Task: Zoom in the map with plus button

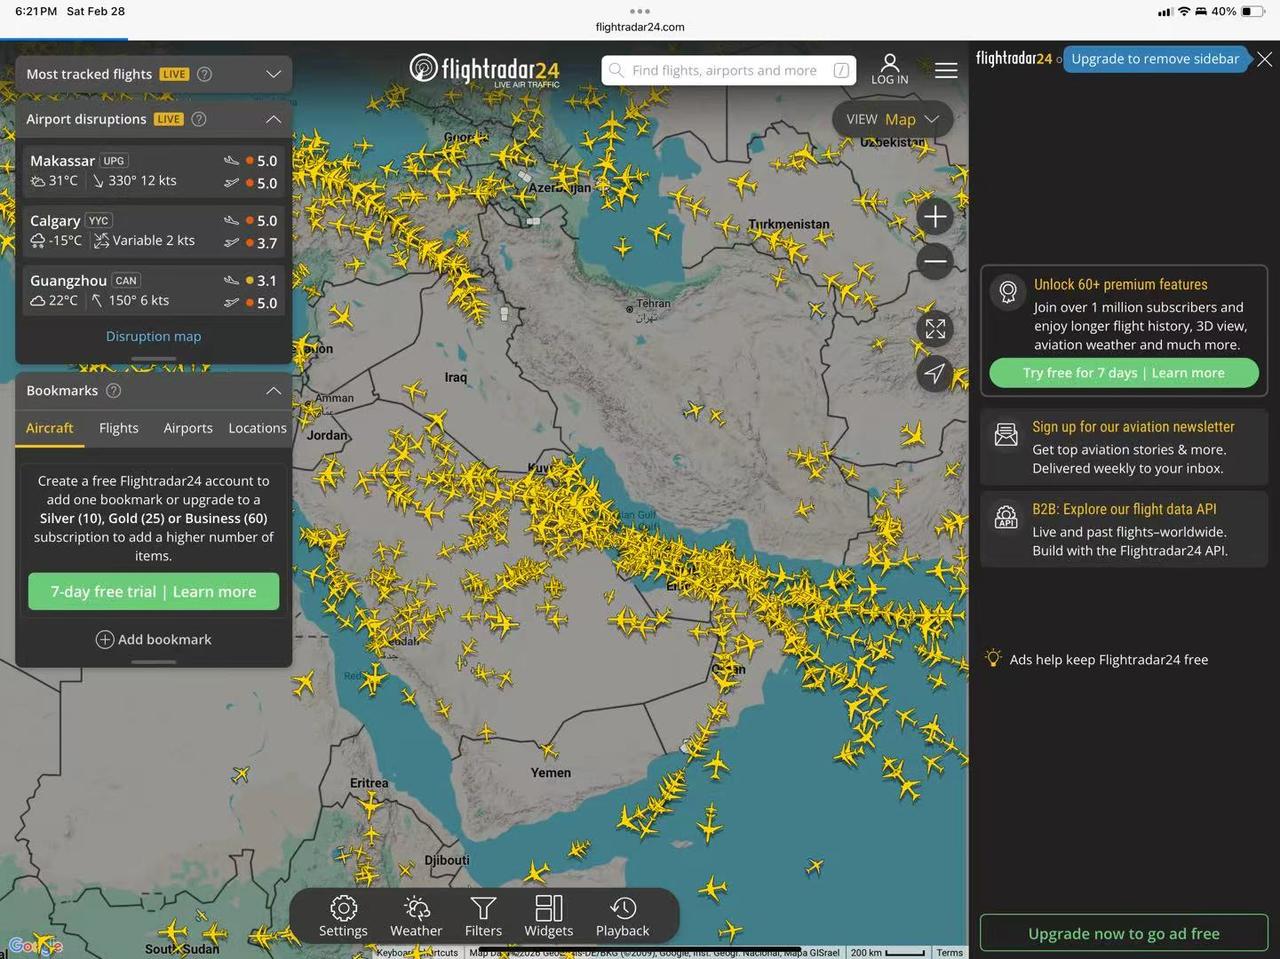Action: (935, 217)
